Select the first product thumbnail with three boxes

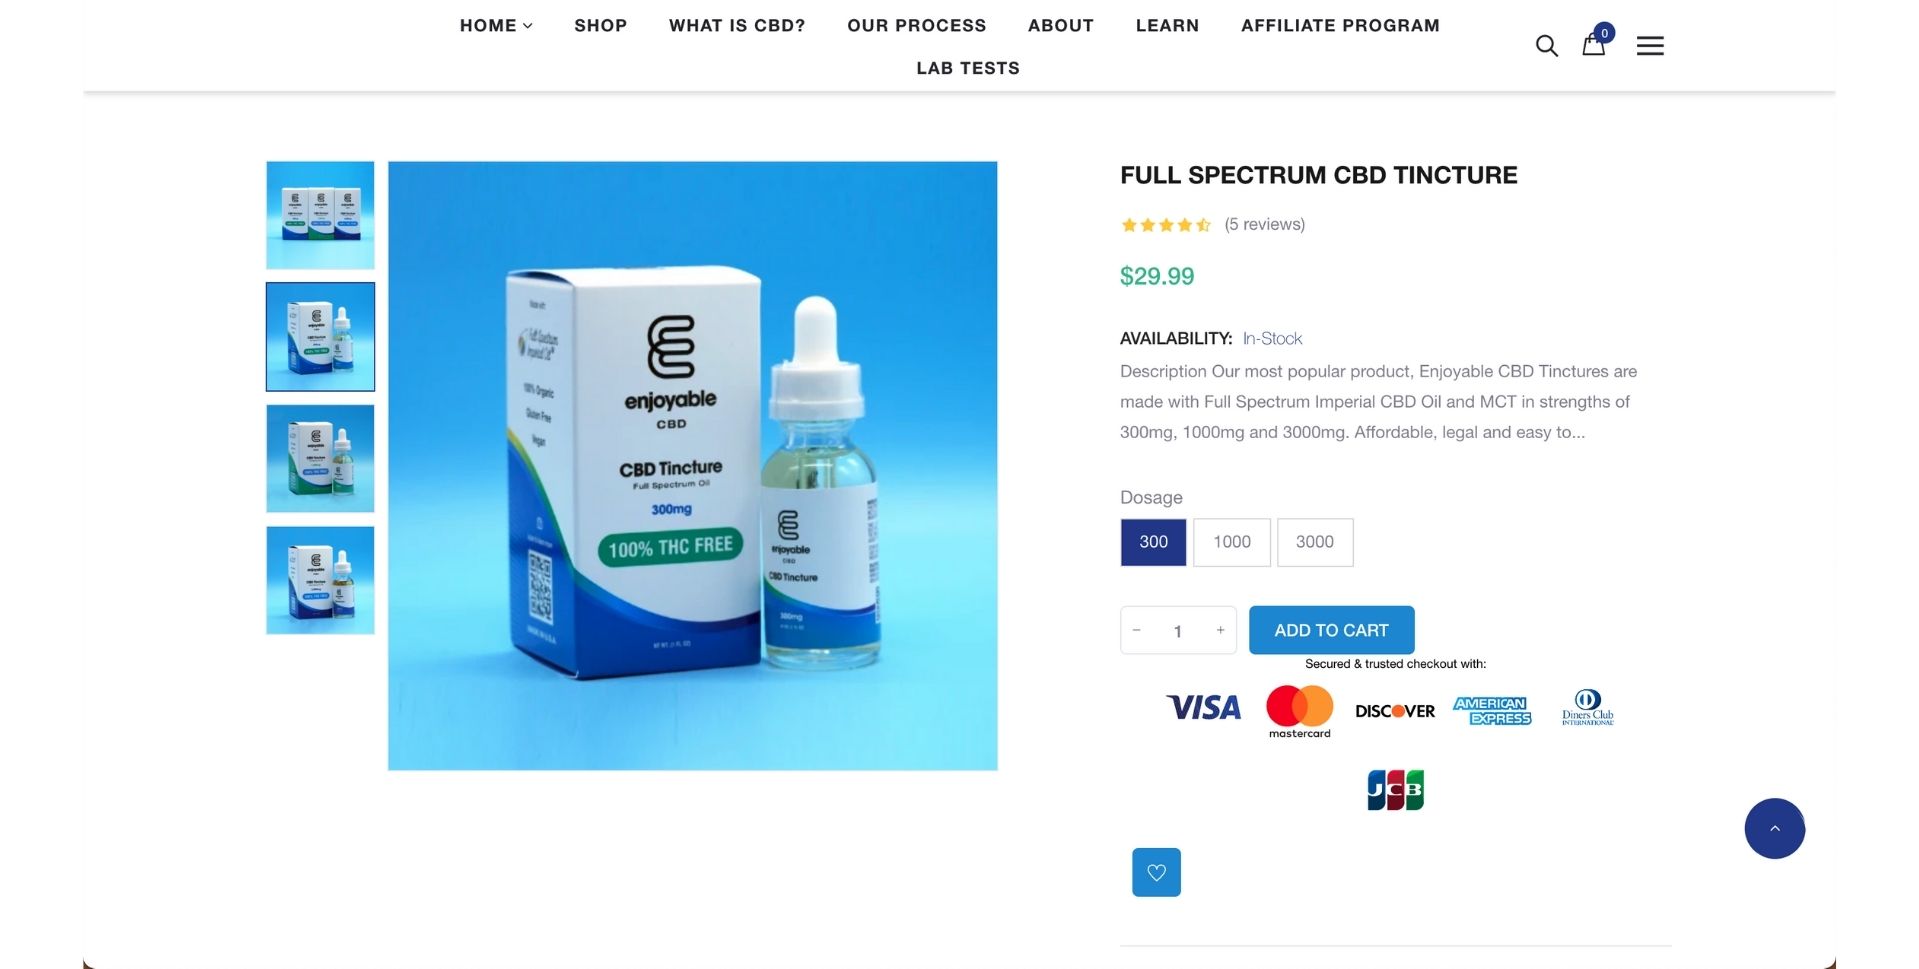320,215
